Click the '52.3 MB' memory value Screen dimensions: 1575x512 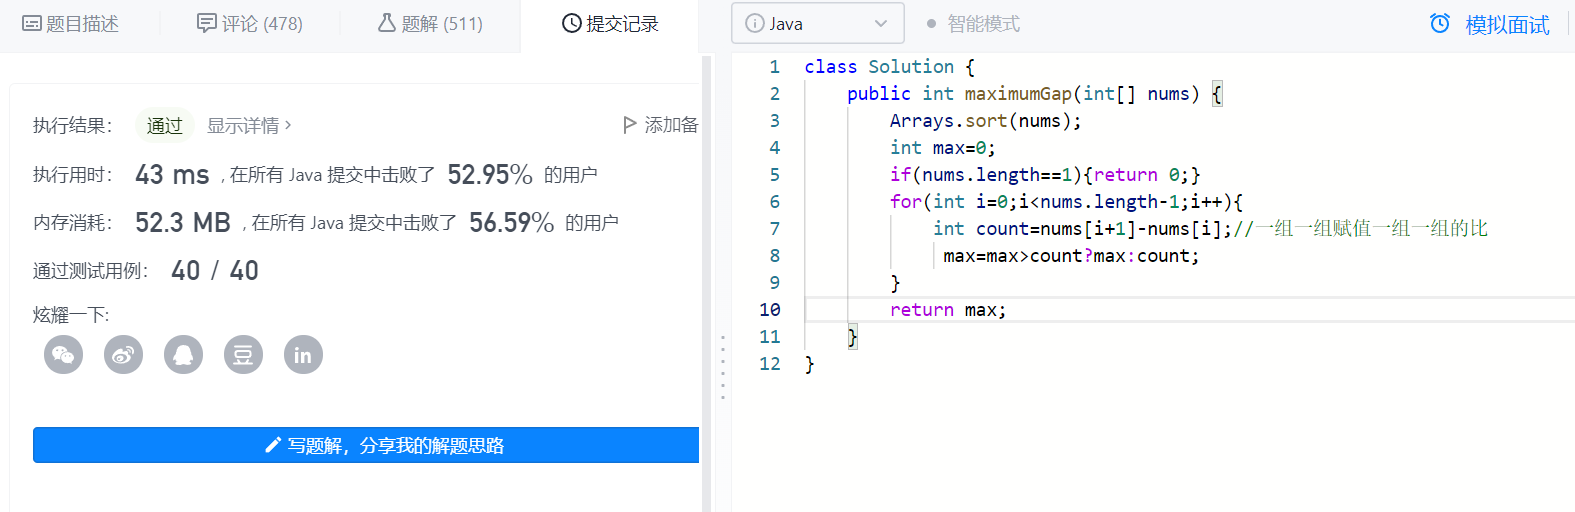183,222
